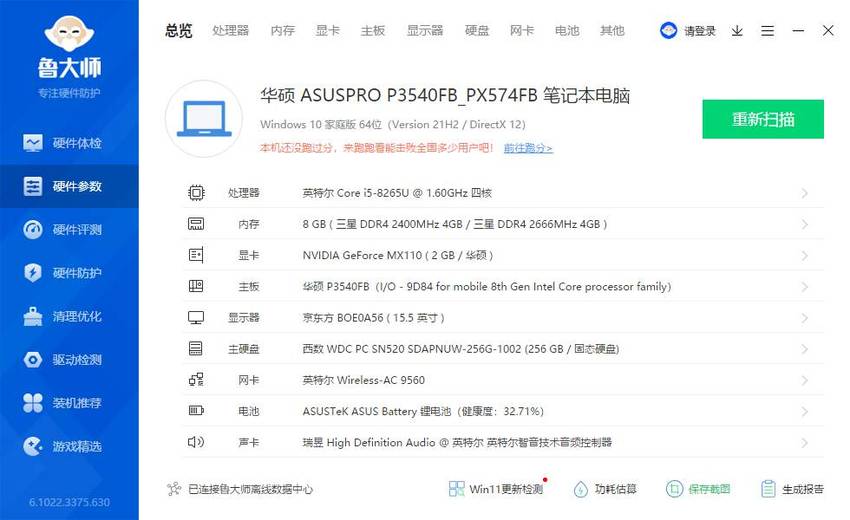Image resolution: width=850 pixels, height=520 pixels.
Task: Select 硬件参数 sidebar icon
Action: (x=33, y=187)
